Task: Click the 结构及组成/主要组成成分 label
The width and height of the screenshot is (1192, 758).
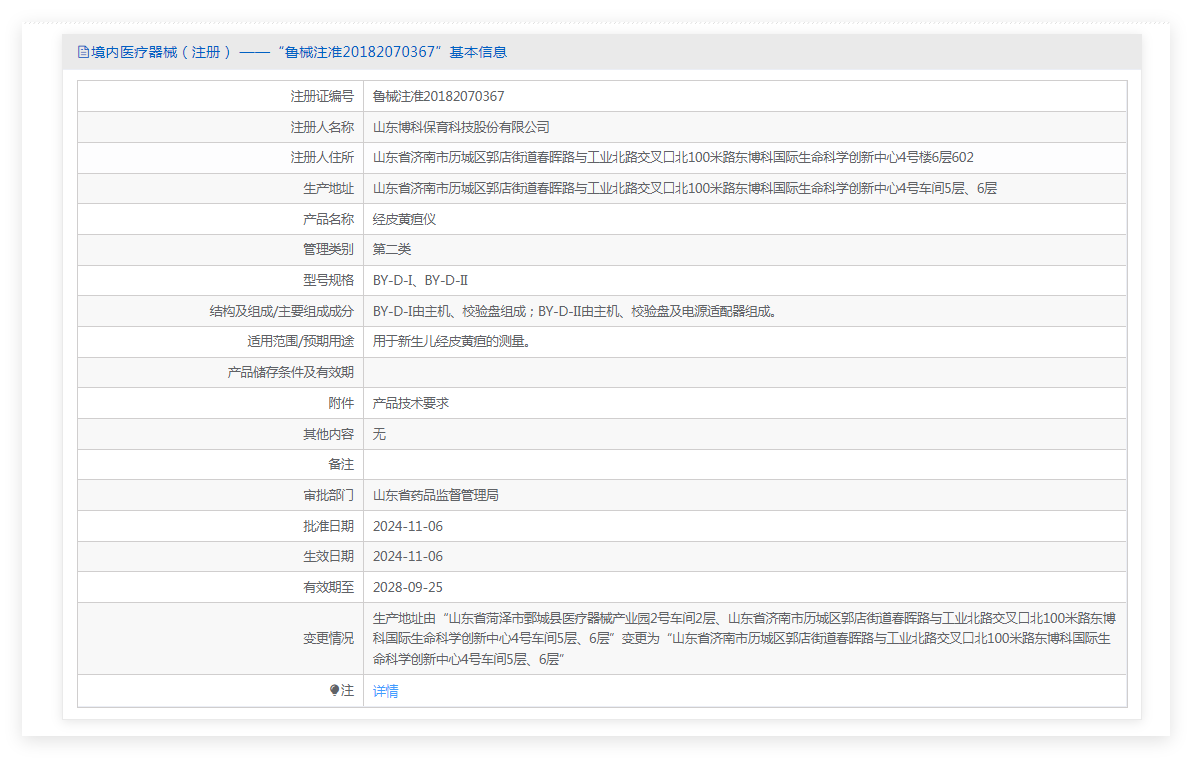Action: coord(282,311)
